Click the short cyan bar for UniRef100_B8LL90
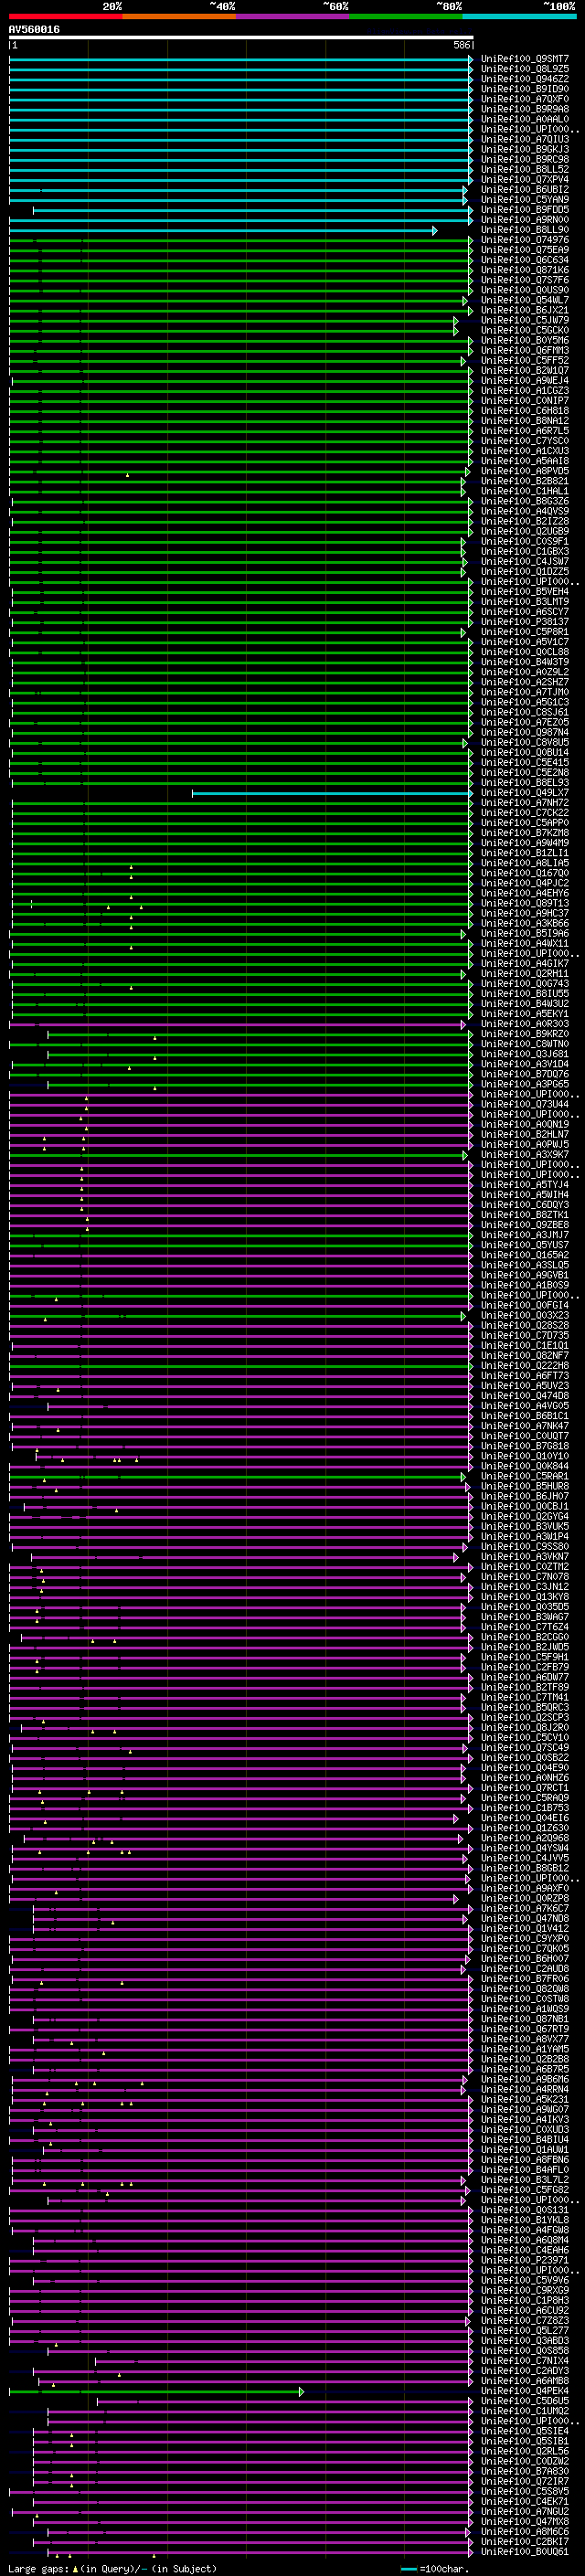The width and height of the screenshot is (585, 2576). 223,231
